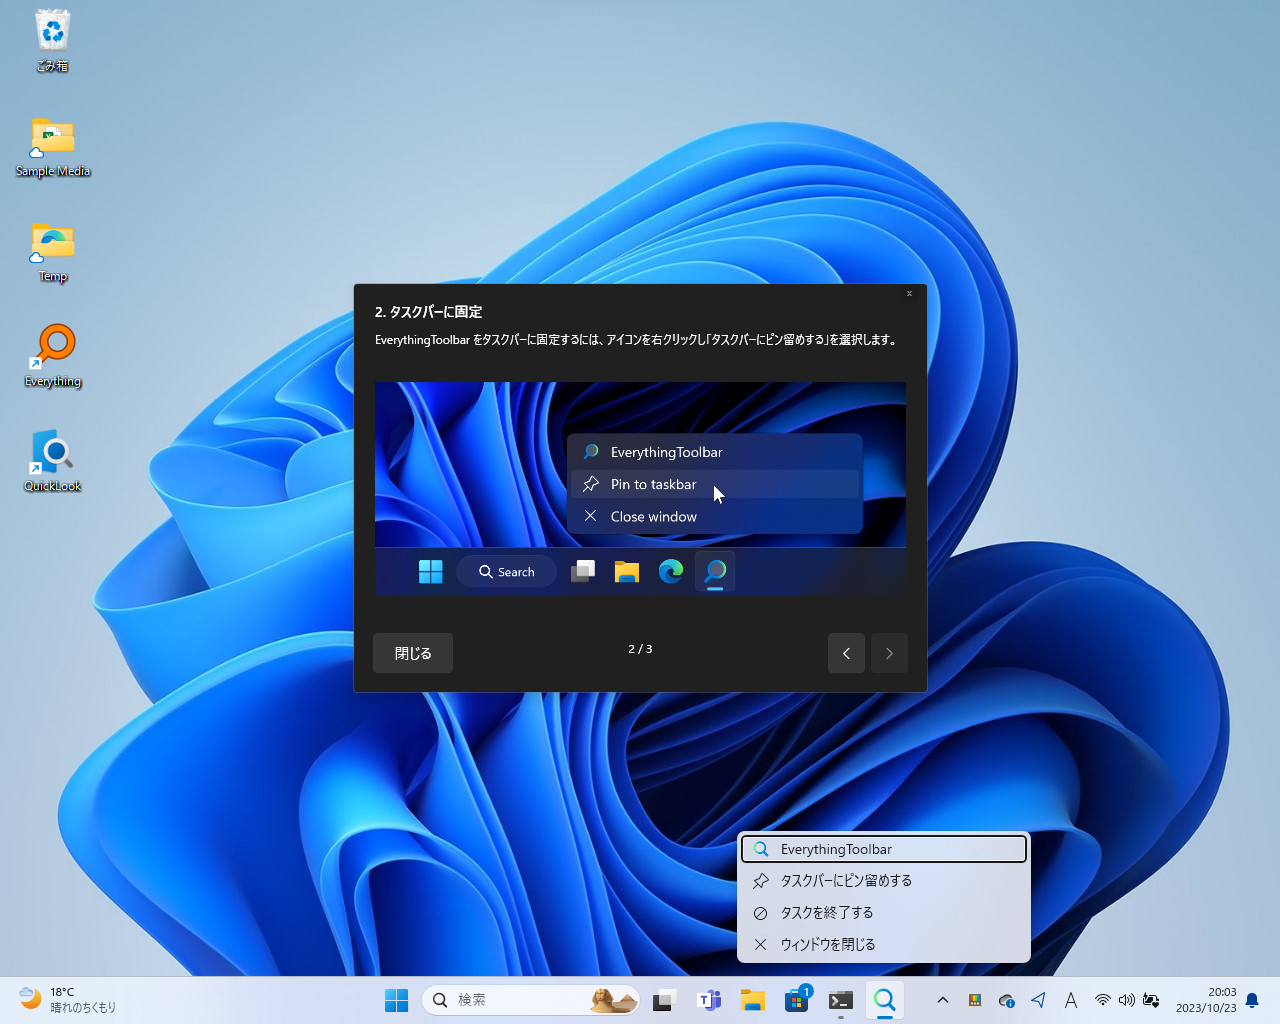
Task: Open the clock and calendar at 20:03
Action: pyautogui.click(x=1206, y=1000)
